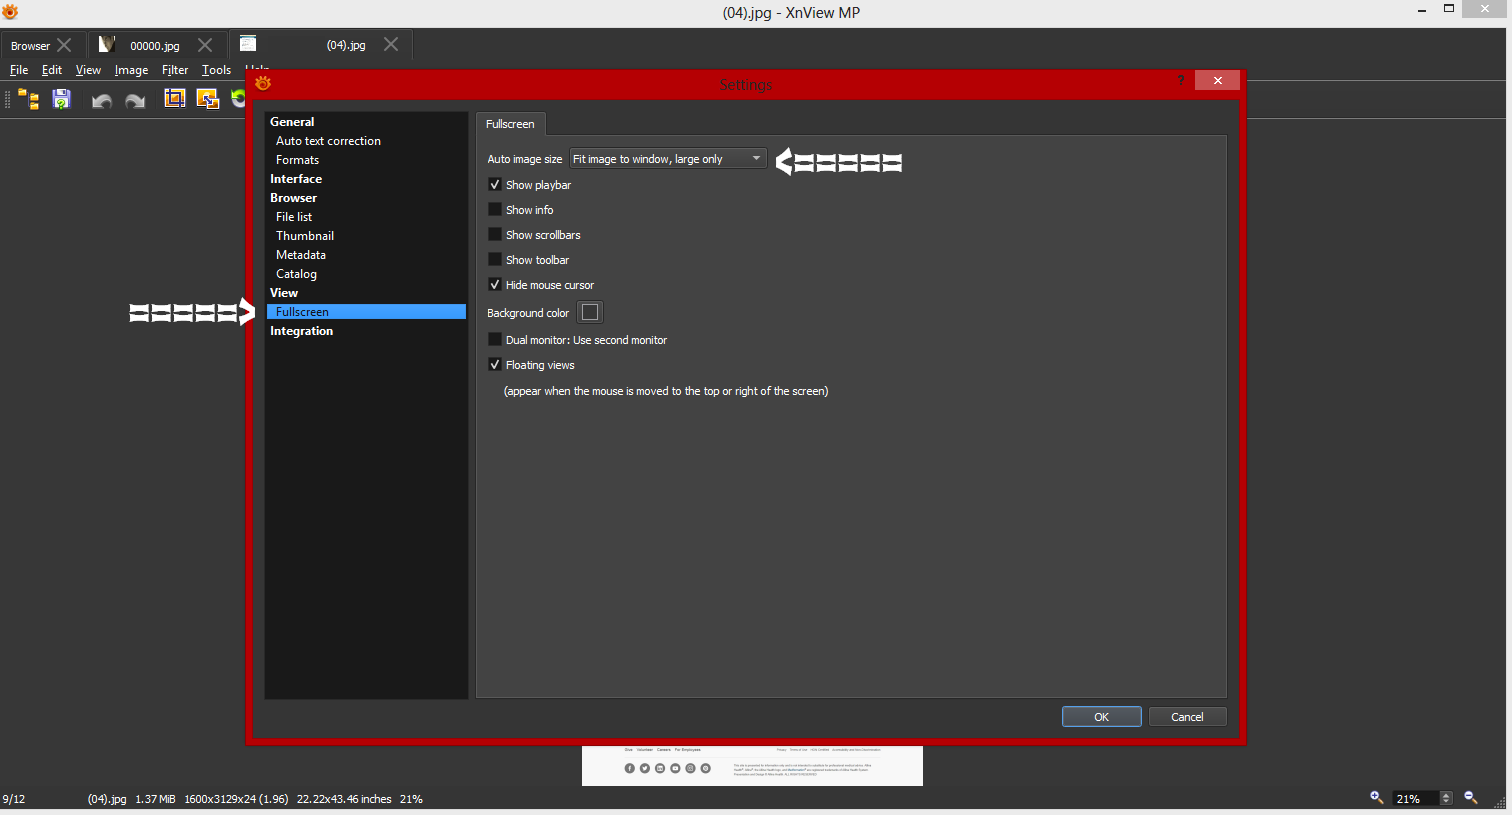The width and height of the screenshot is (1512, 815).
Task: Click the Settings dialog help question mark
Action: pos(1181,81)
